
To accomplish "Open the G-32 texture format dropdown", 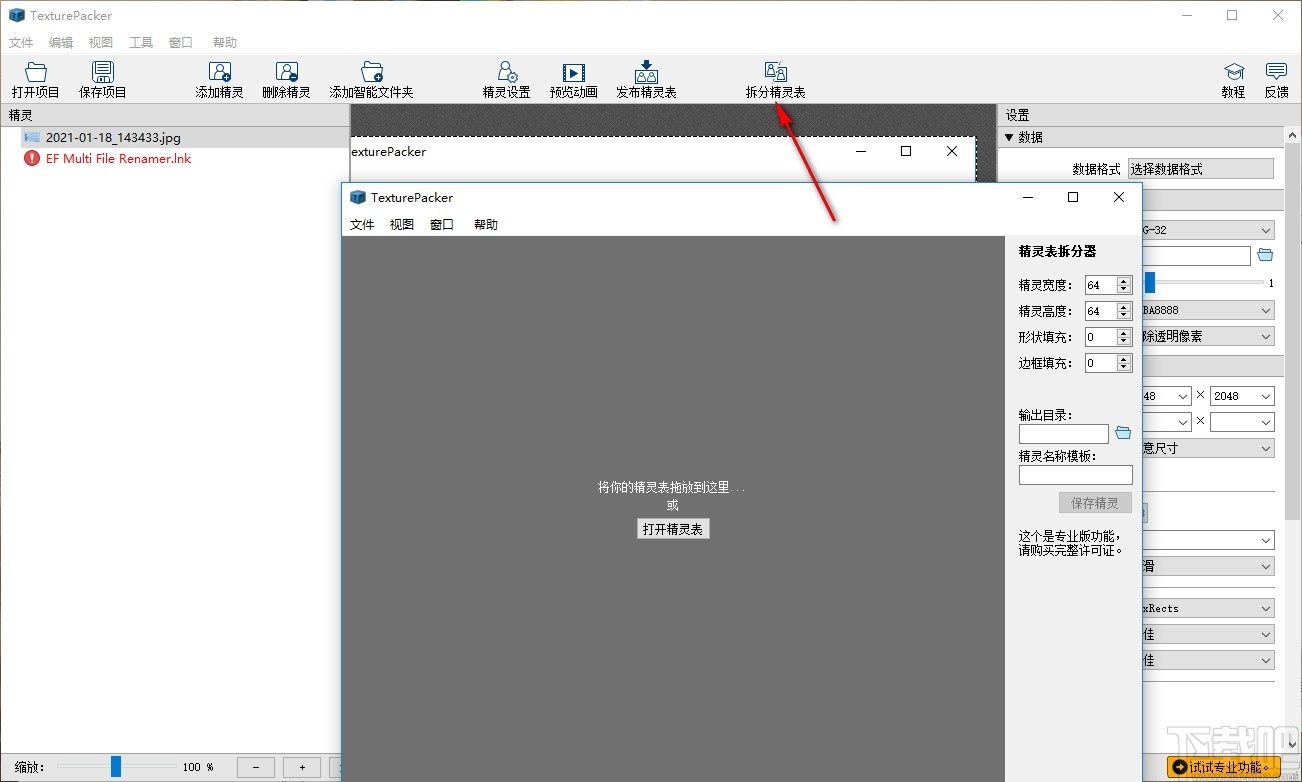I will 1208,230.
